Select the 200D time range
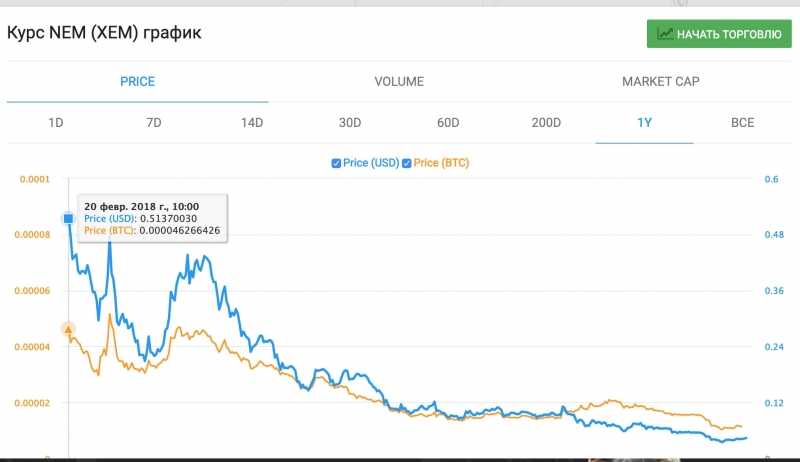This screenshot has width=800, height=462. [546, 123]
